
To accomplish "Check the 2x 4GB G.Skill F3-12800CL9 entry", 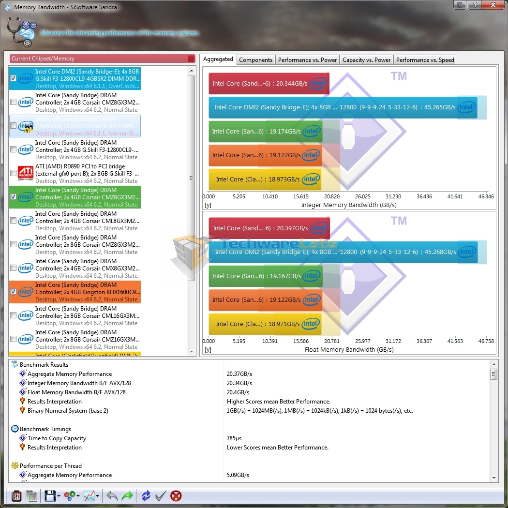I will tap(13, 149).
